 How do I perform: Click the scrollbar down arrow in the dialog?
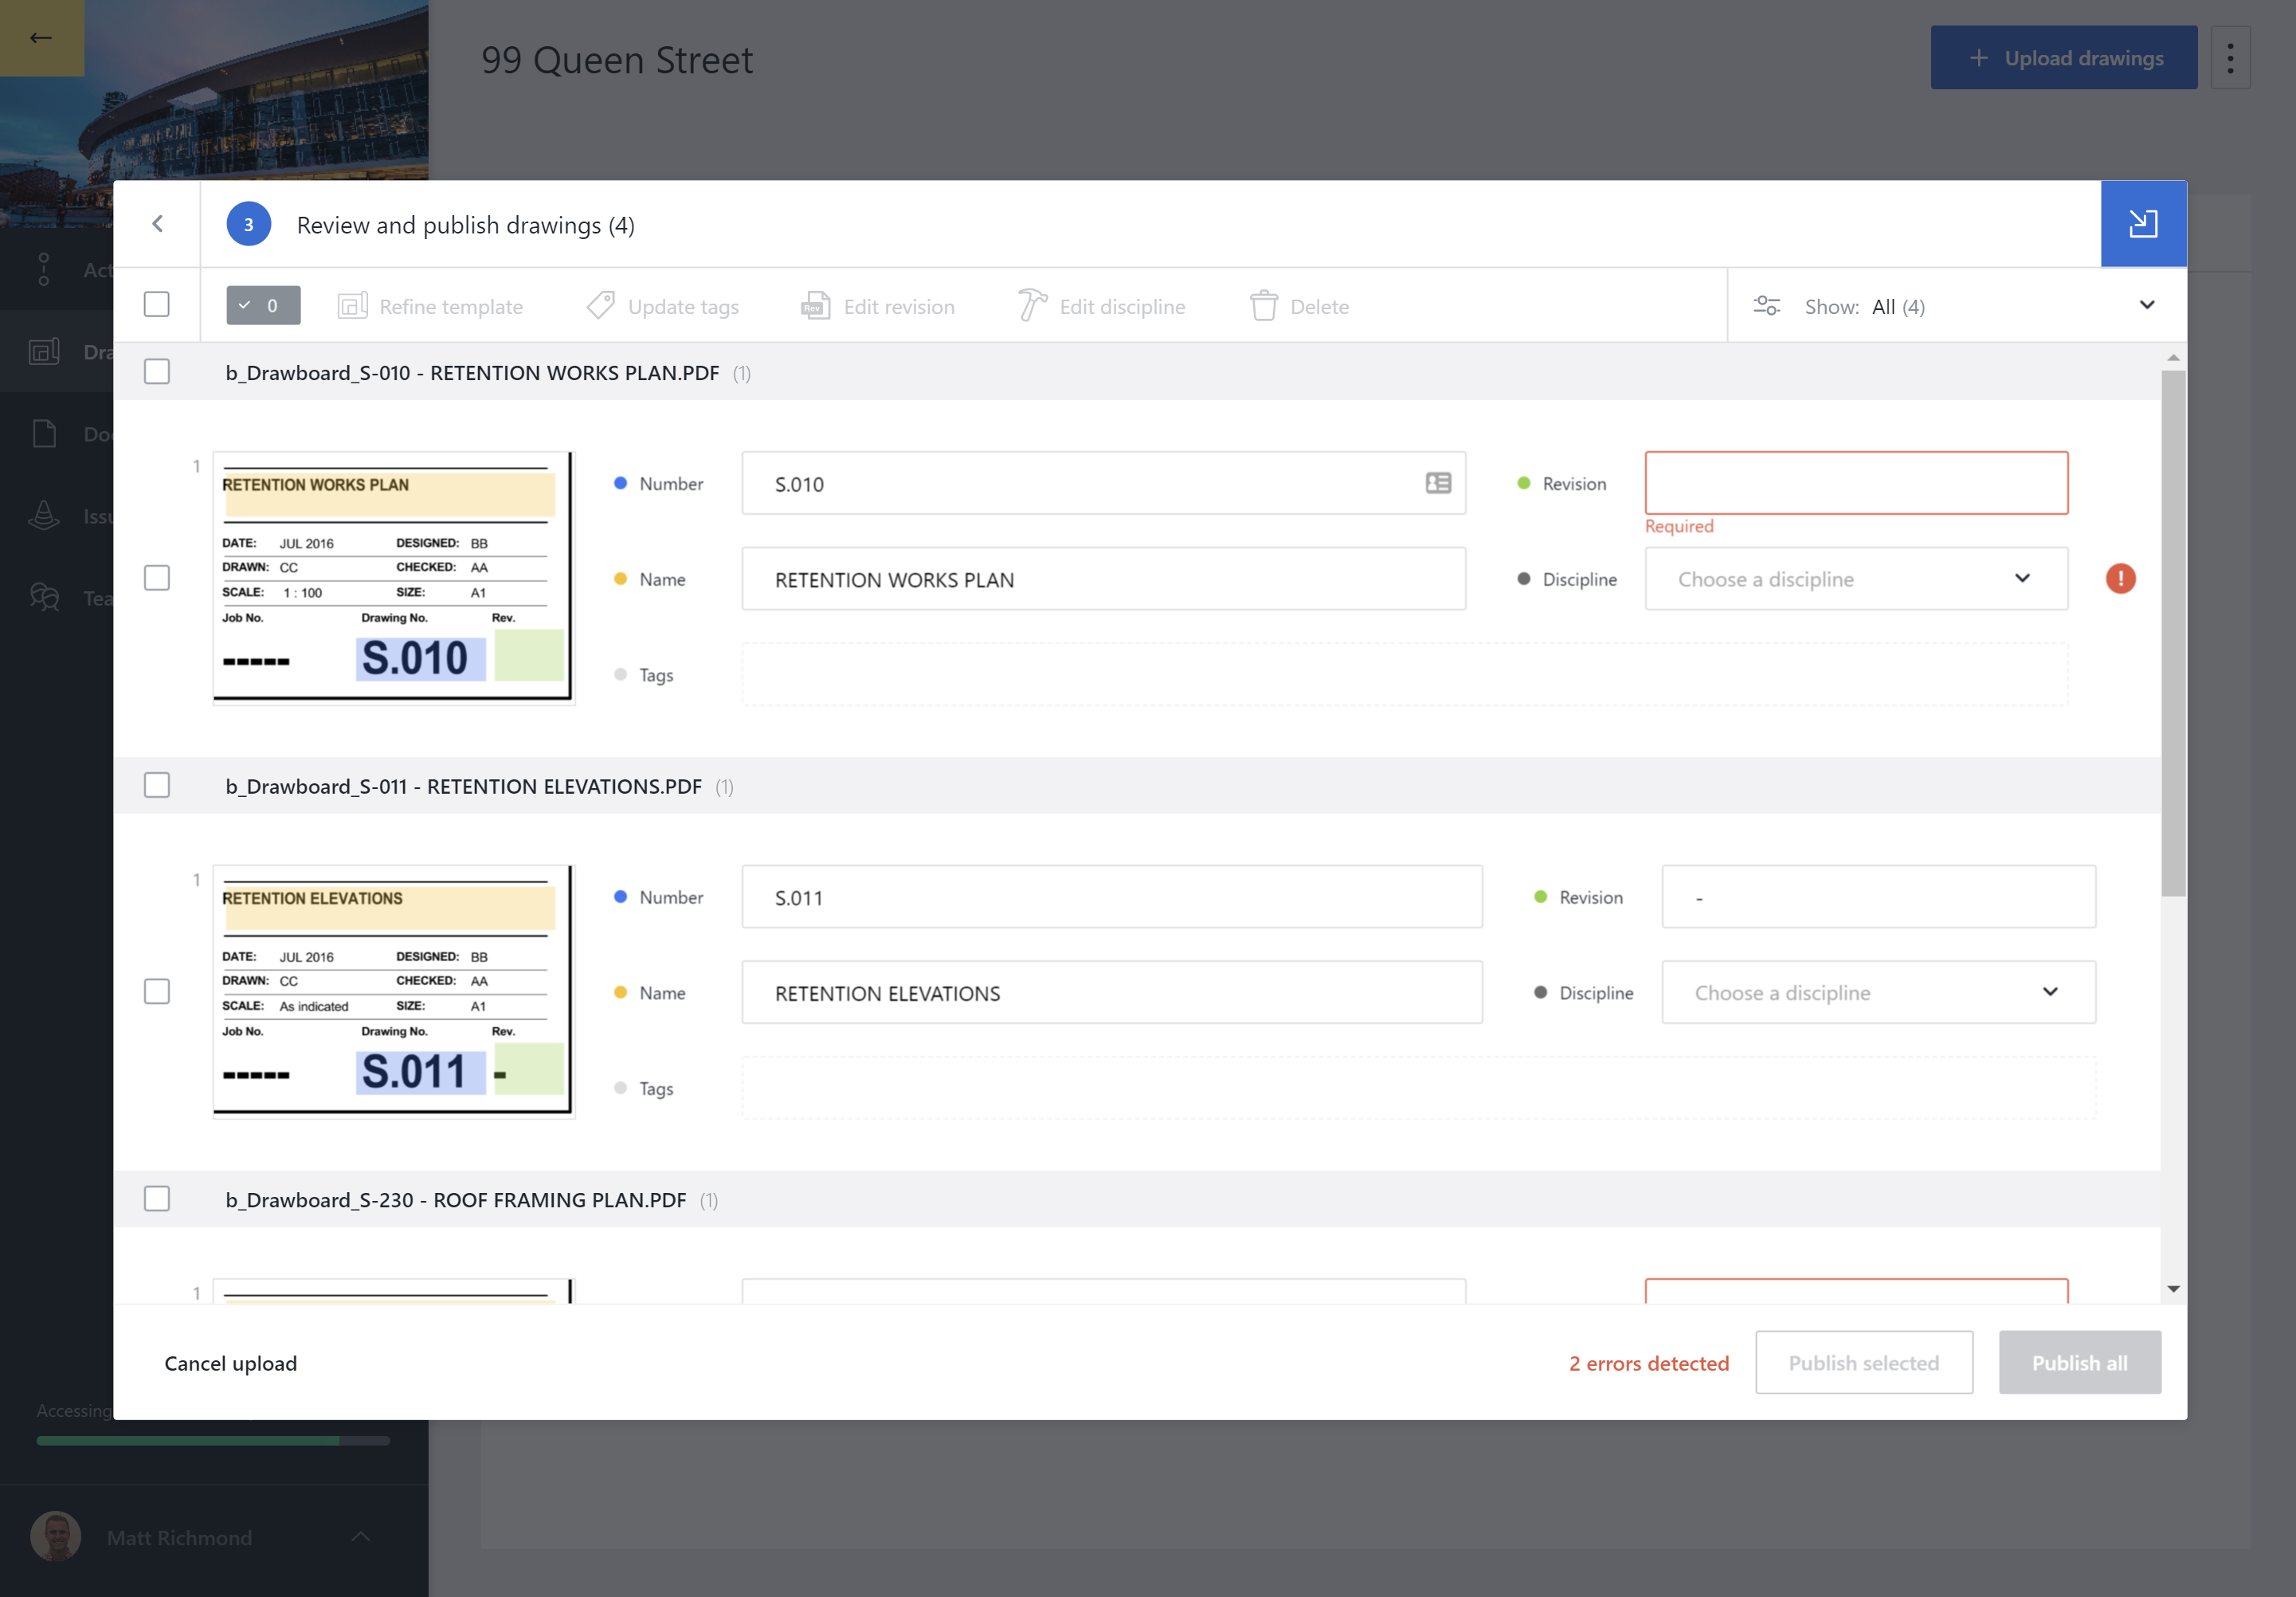[2173, 1289]
